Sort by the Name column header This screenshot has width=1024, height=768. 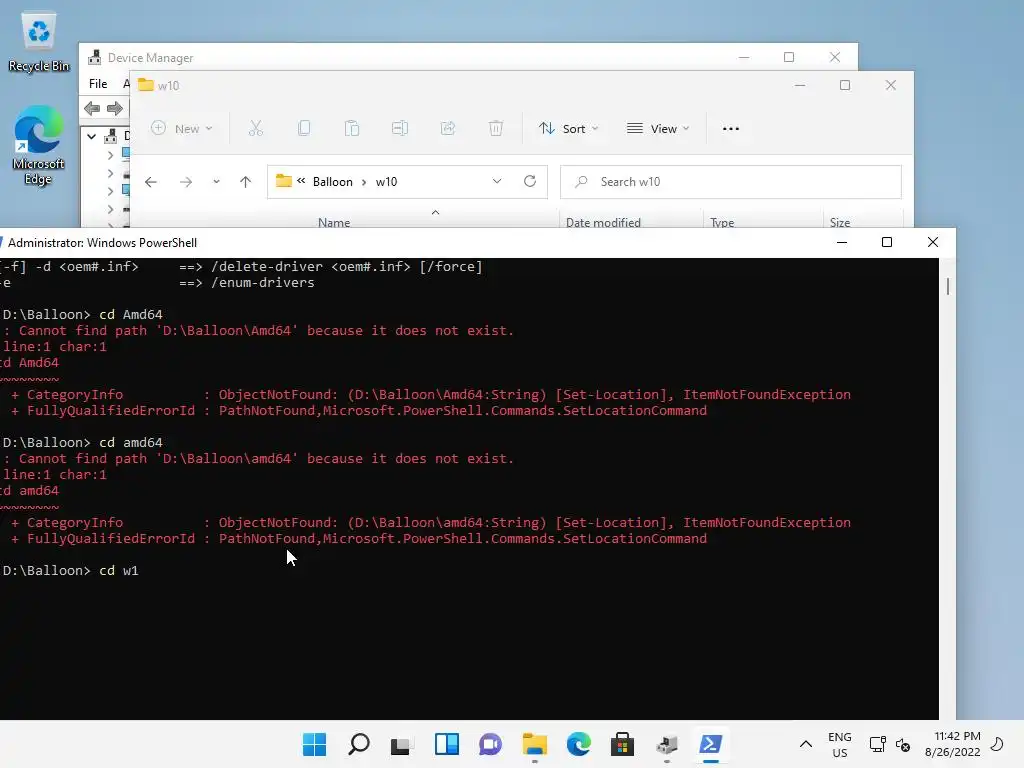(334, 223)
